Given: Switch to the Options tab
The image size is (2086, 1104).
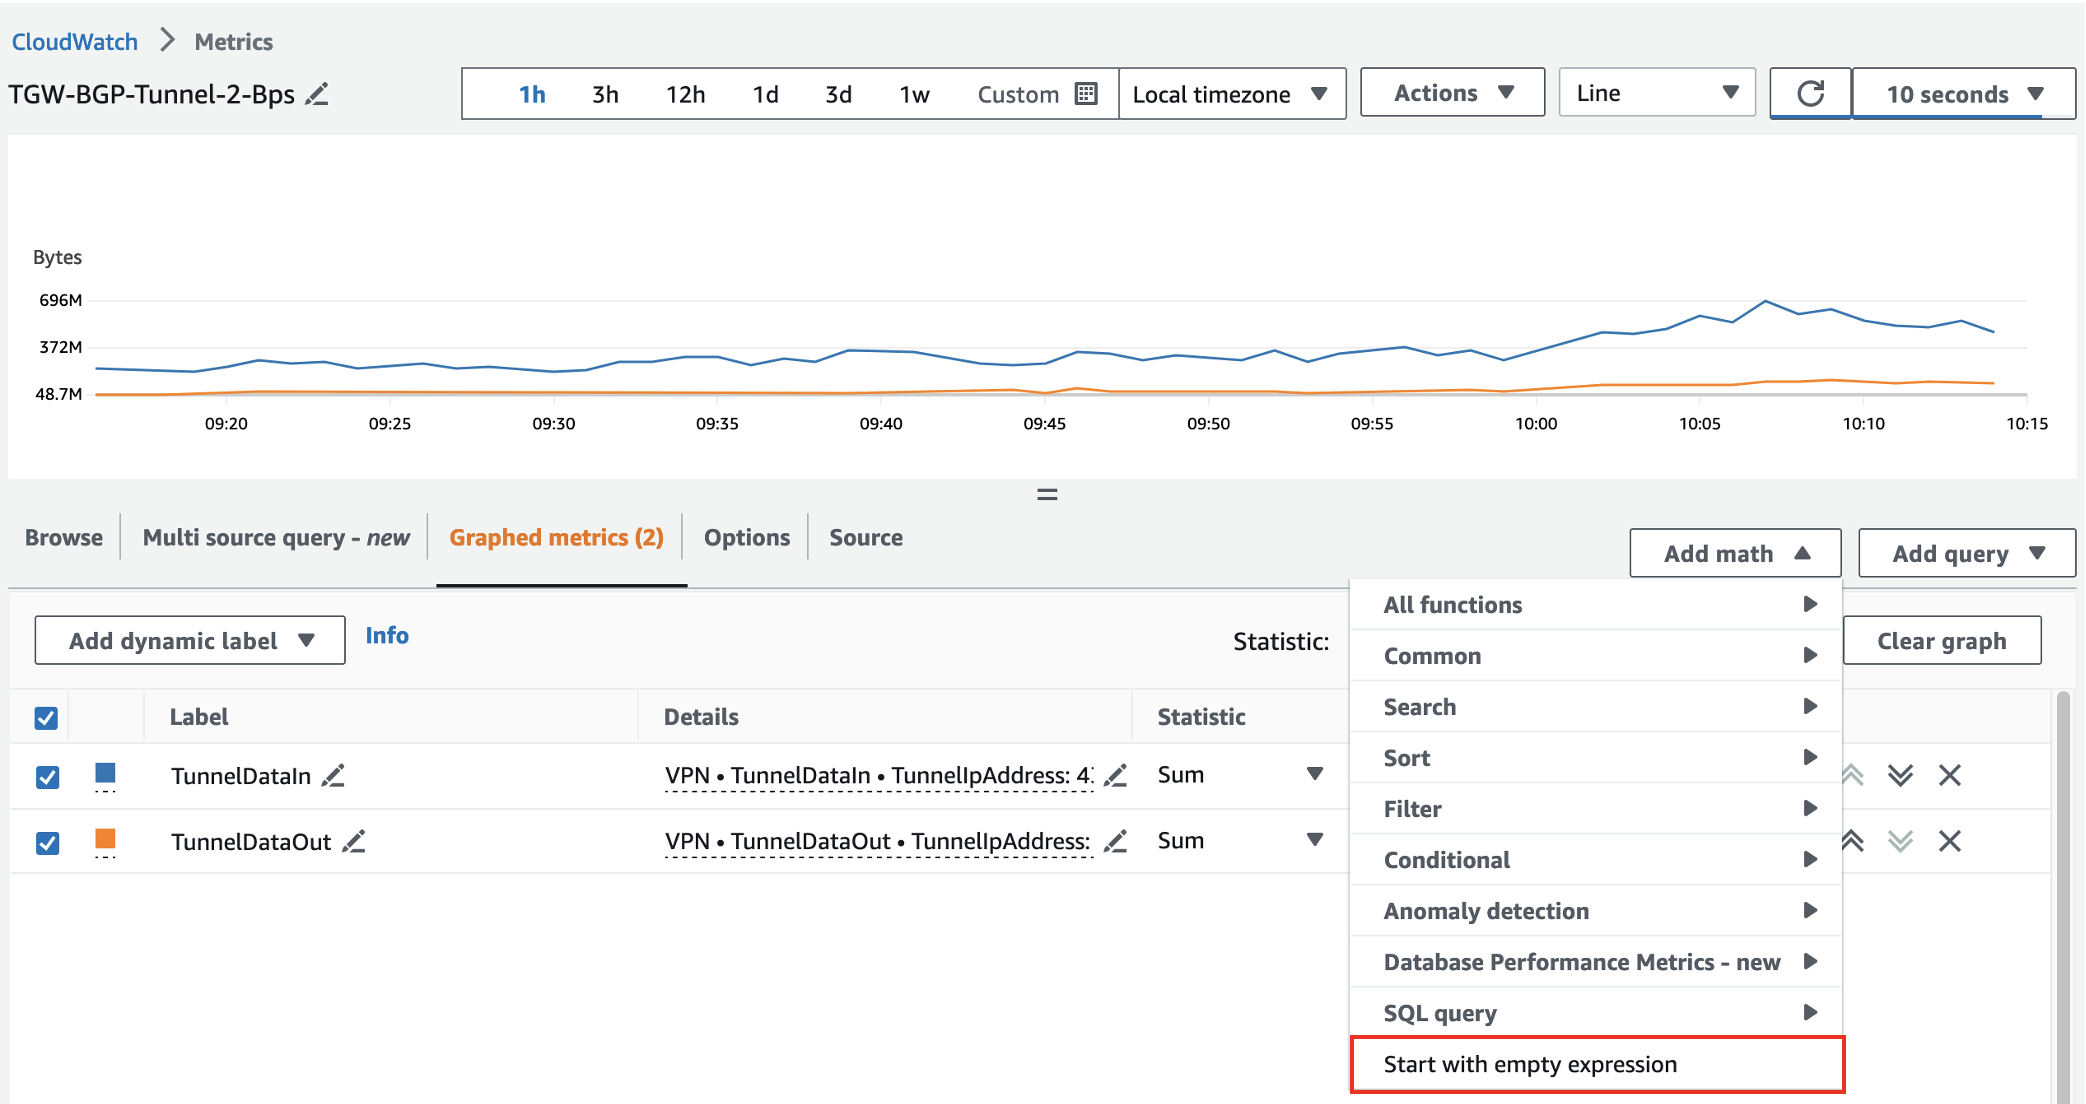Looking at the screenshot, I should 746,538.
